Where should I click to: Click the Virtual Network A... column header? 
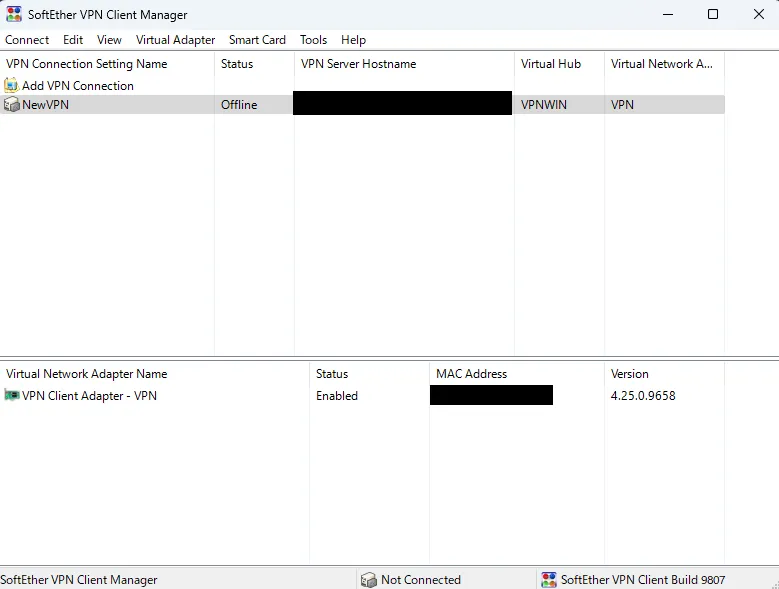[x=664, y=64]
